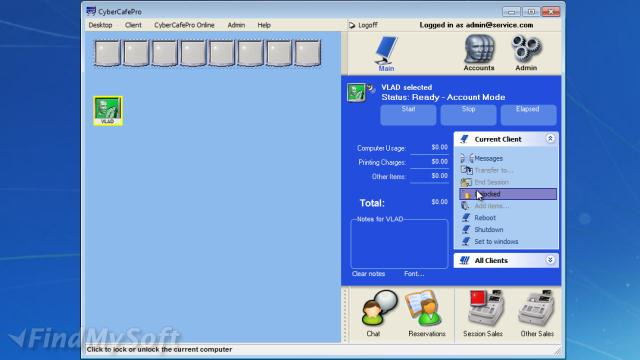Screen dimensions: 640x360
Task: Open the Admin menu in menu bar
Action: (236, 25)
